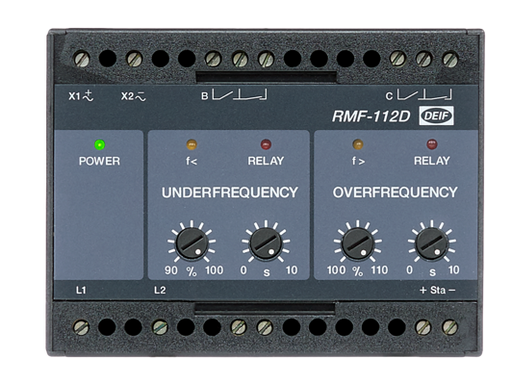Click the red RELAY LED under UNDERFREQUENCY section

266,144
